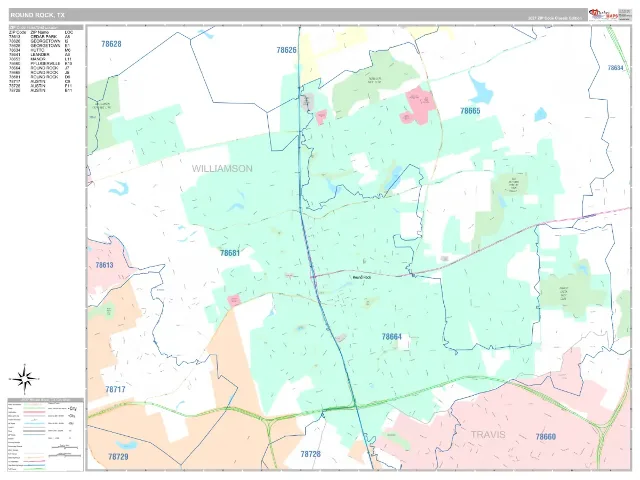Viewport: 640px width, 480px height.
Task: Select the PFLUGERVILLE row in ZIP index
Action: [x=40, y=64]
